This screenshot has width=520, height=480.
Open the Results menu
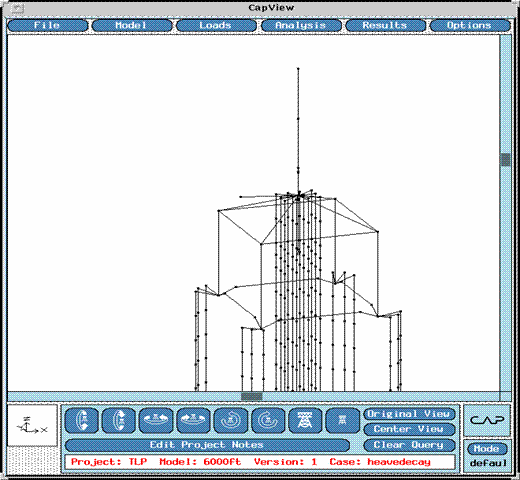pyautogui.click(x=385, y=26)
